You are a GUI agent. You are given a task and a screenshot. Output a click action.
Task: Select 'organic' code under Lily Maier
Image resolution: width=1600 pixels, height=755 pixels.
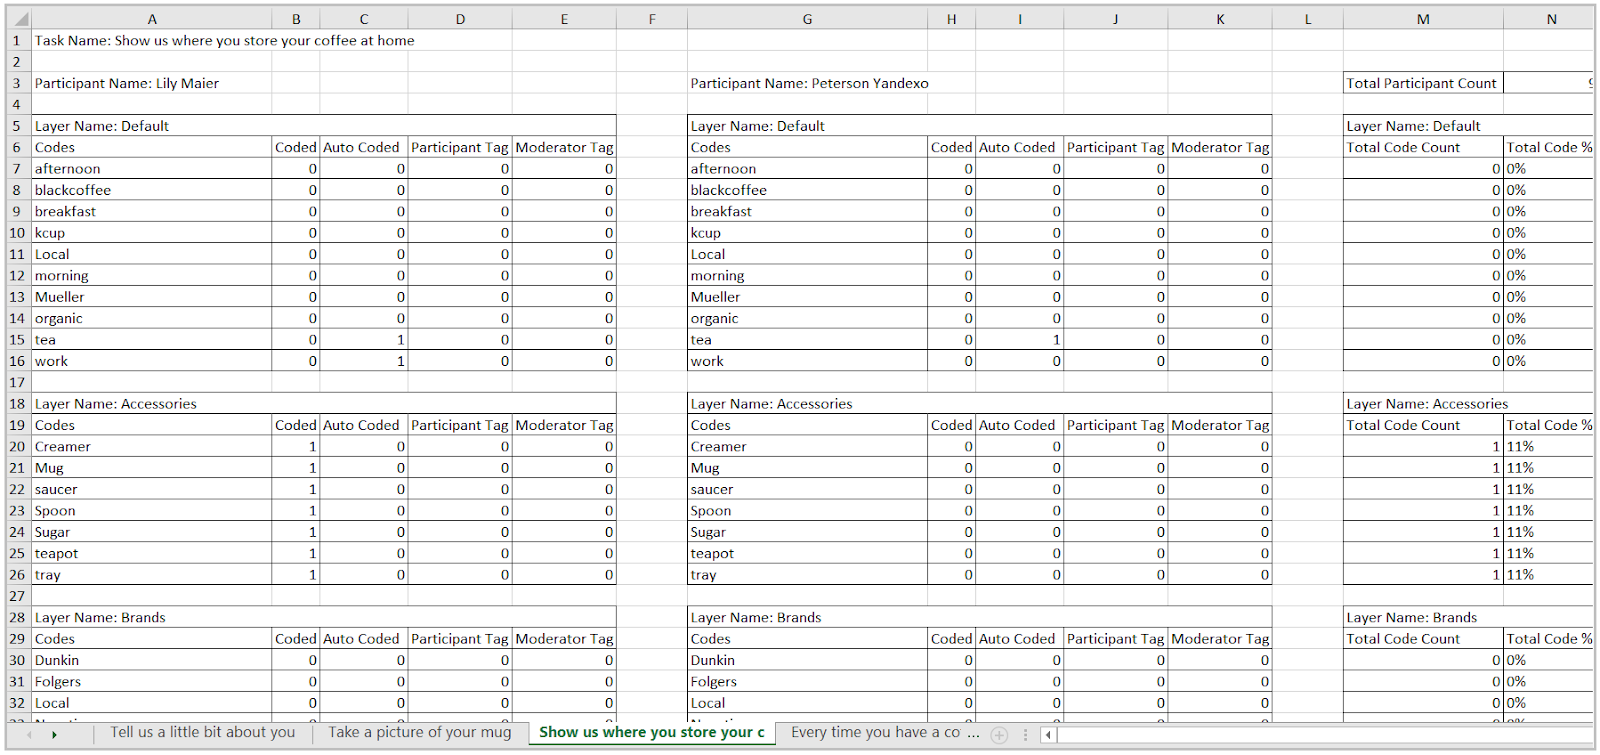point(152,318)
